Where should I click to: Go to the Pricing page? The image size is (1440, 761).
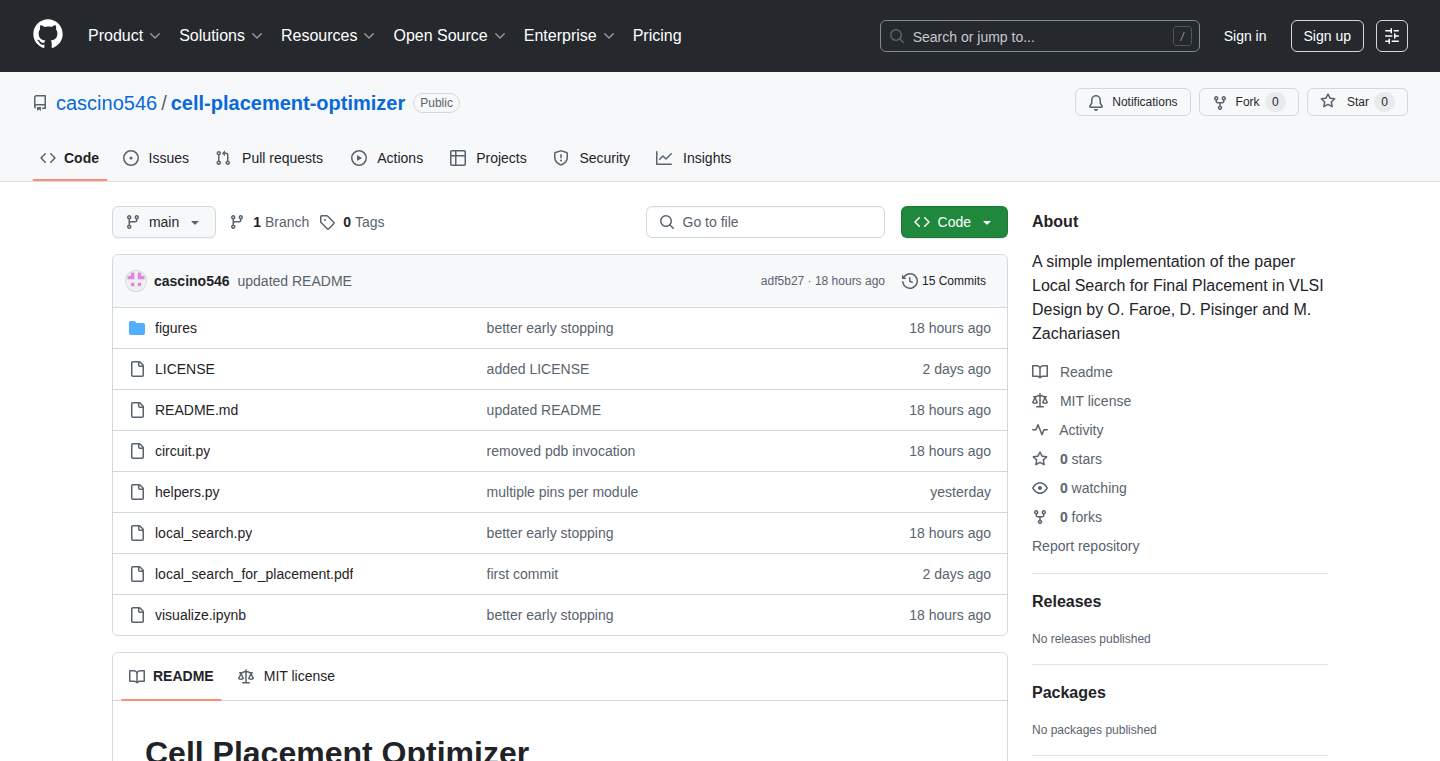click(657, 36)
